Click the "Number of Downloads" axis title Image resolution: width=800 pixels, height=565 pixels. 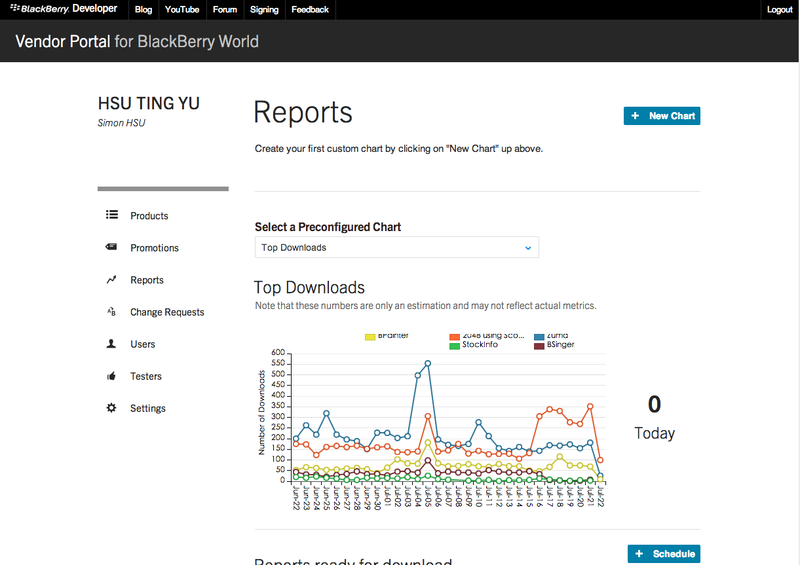[262, 412]
